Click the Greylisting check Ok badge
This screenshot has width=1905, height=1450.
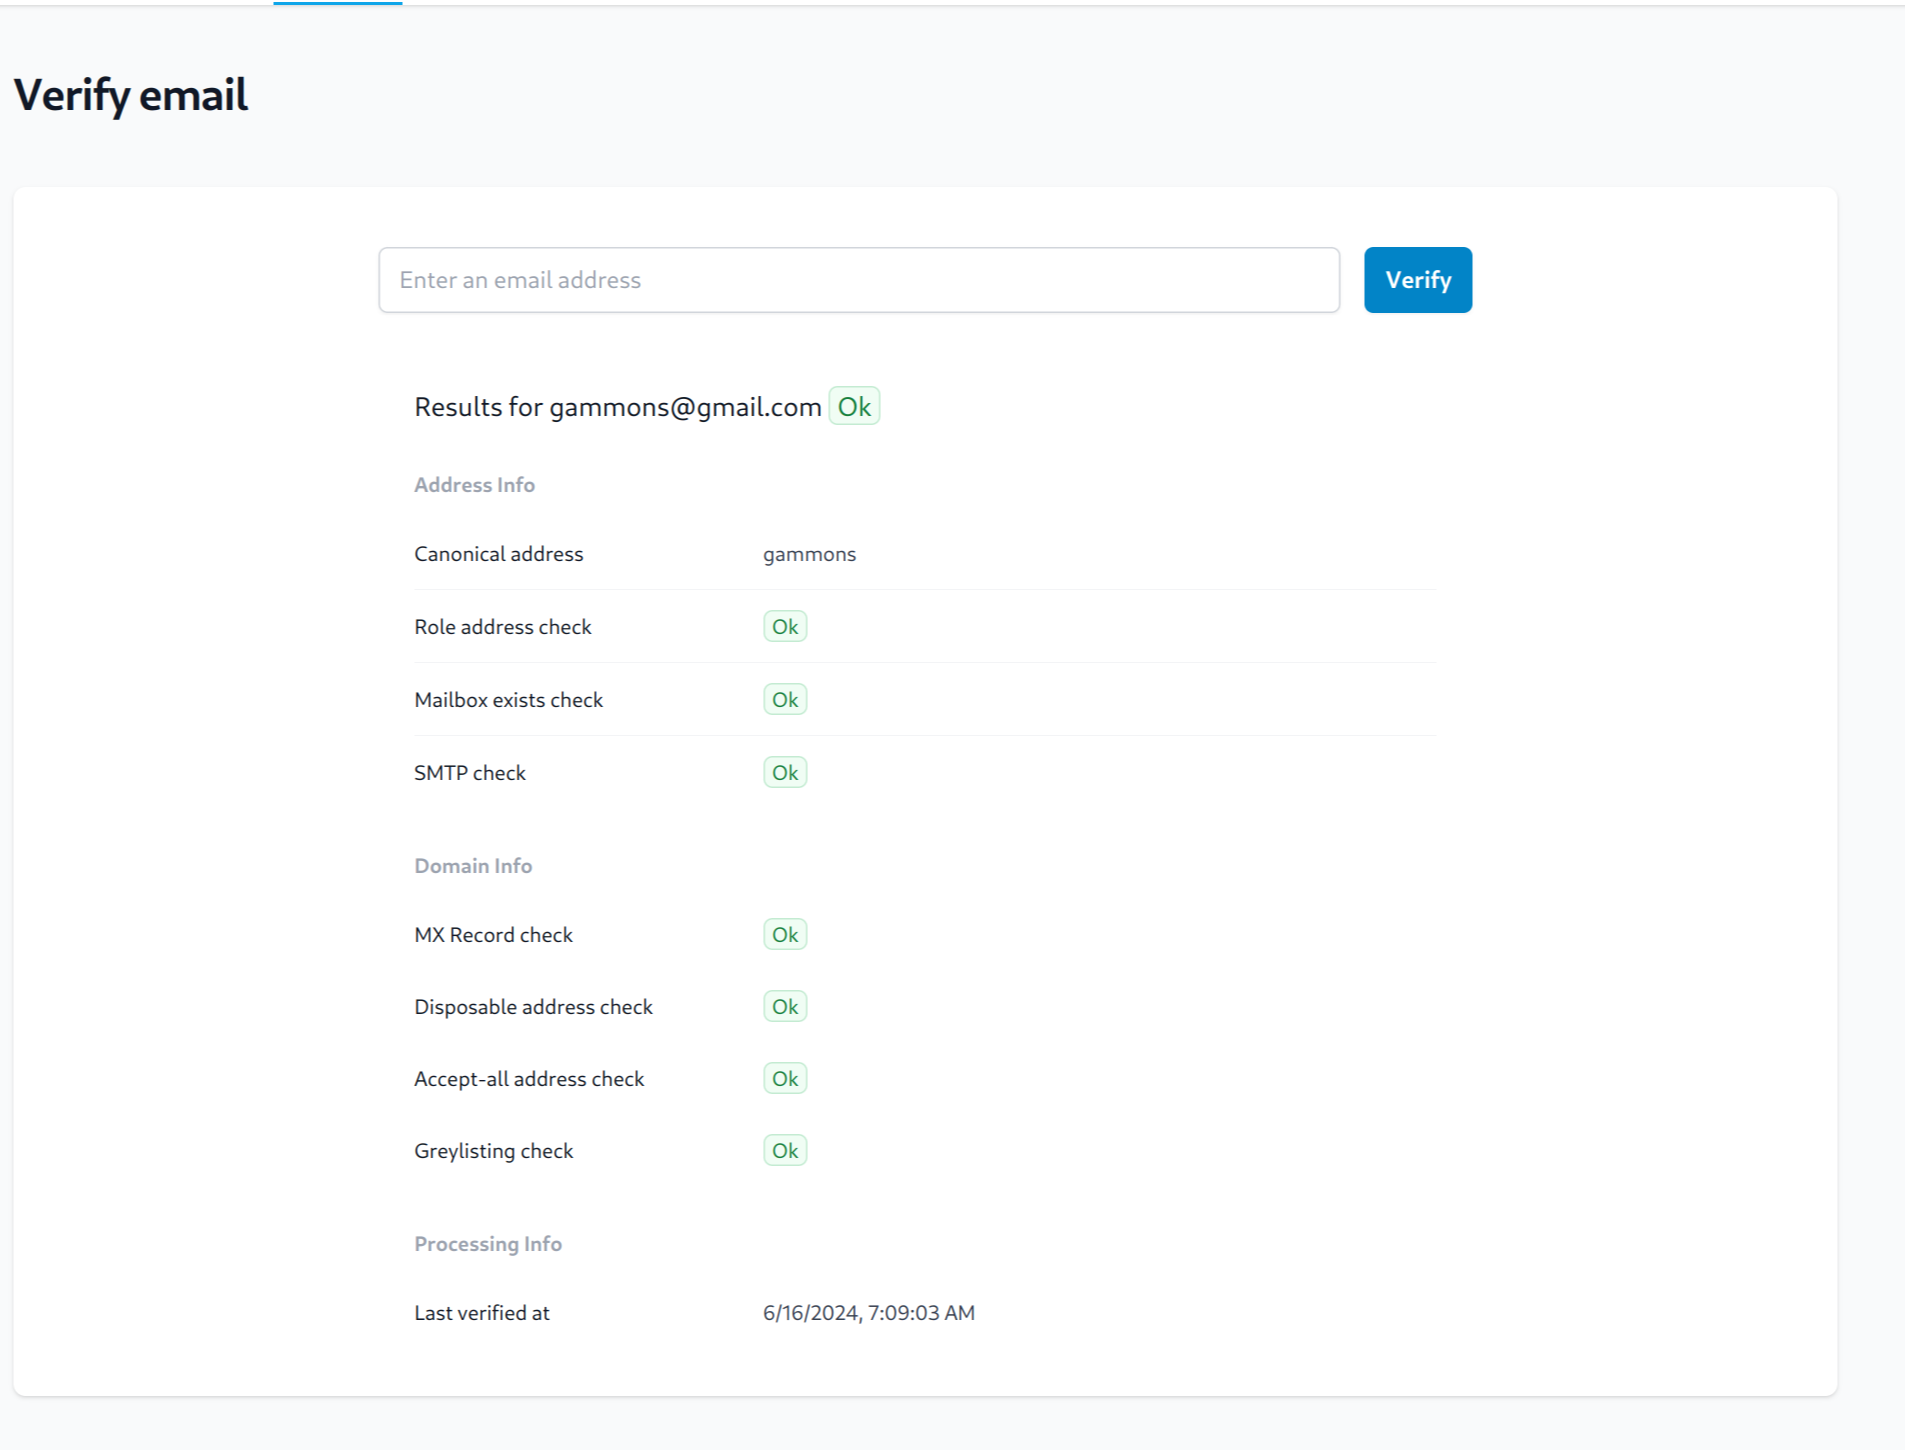pos(785,1151)
